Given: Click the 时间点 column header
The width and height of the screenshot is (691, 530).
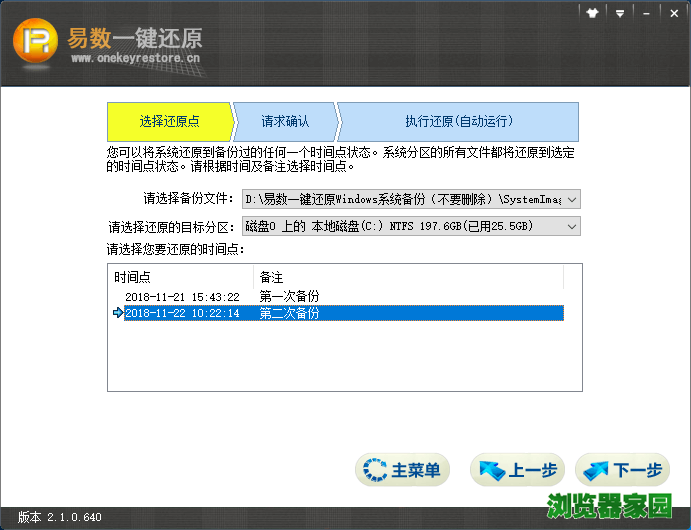Looking at the screenshot, I should click(181, 277).
